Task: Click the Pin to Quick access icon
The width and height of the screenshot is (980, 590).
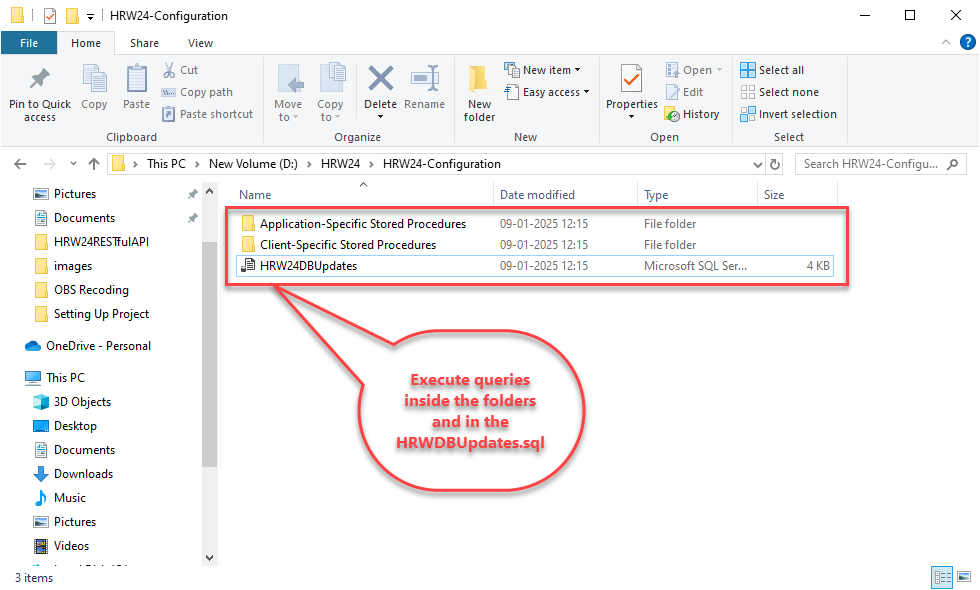Action: 40,80
